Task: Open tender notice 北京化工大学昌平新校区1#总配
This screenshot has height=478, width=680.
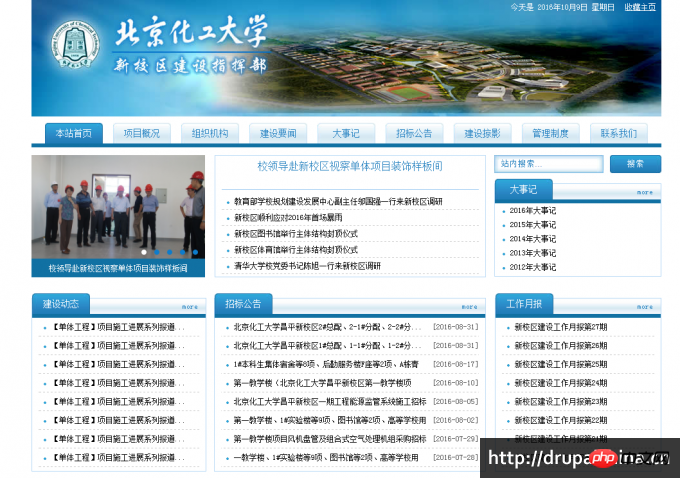Action: (327, 346)
